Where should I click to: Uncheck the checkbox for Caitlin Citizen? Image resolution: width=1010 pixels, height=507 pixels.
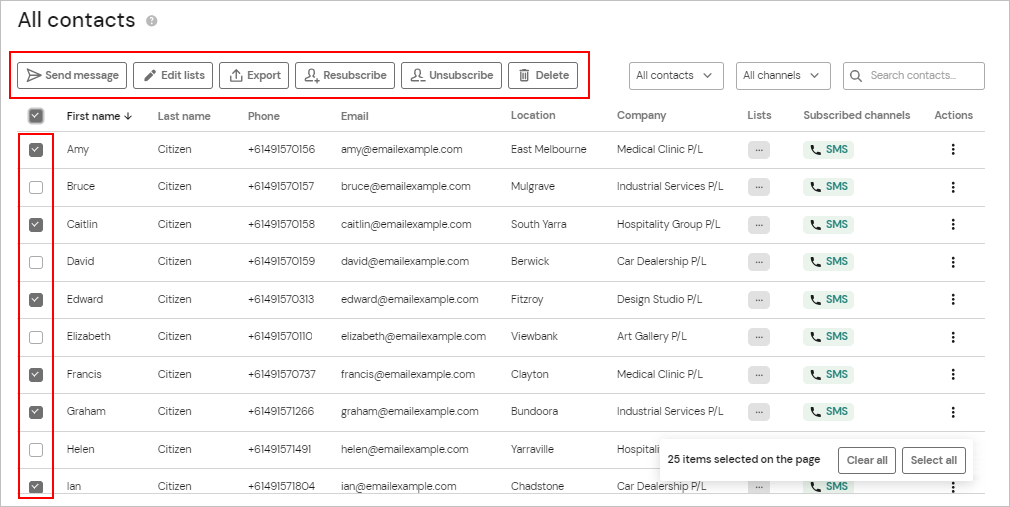coord(36,224)
